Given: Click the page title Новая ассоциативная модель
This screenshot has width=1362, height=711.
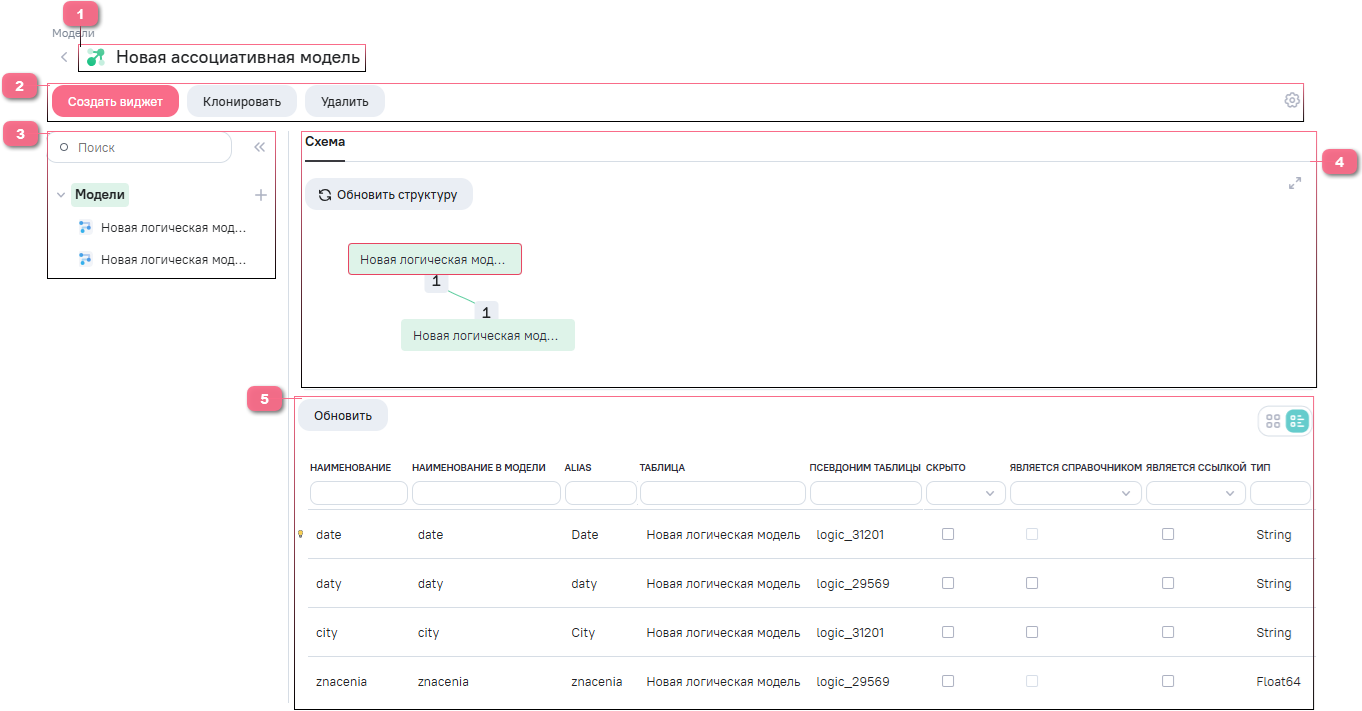Looking at the screenshot, I should pos(238,57).
